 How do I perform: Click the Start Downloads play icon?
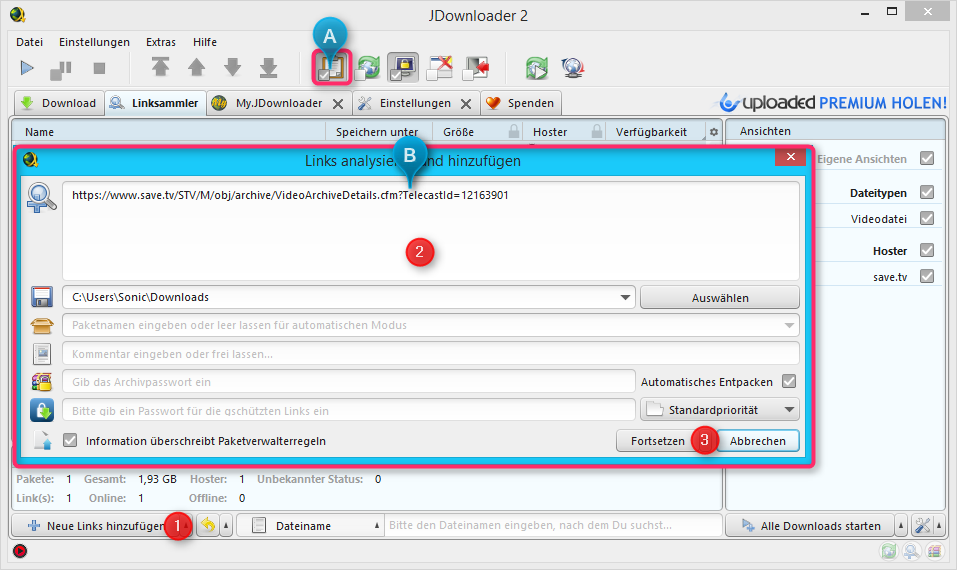28,68
